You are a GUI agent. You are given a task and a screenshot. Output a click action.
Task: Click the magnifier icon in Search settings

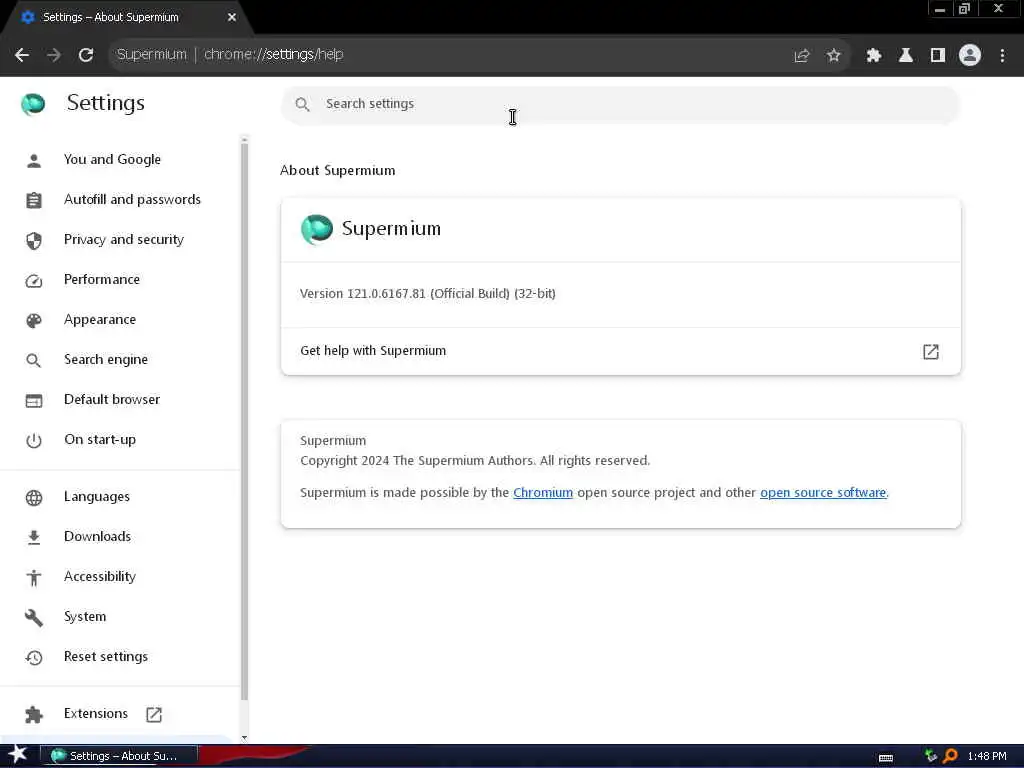coord(302,104)
